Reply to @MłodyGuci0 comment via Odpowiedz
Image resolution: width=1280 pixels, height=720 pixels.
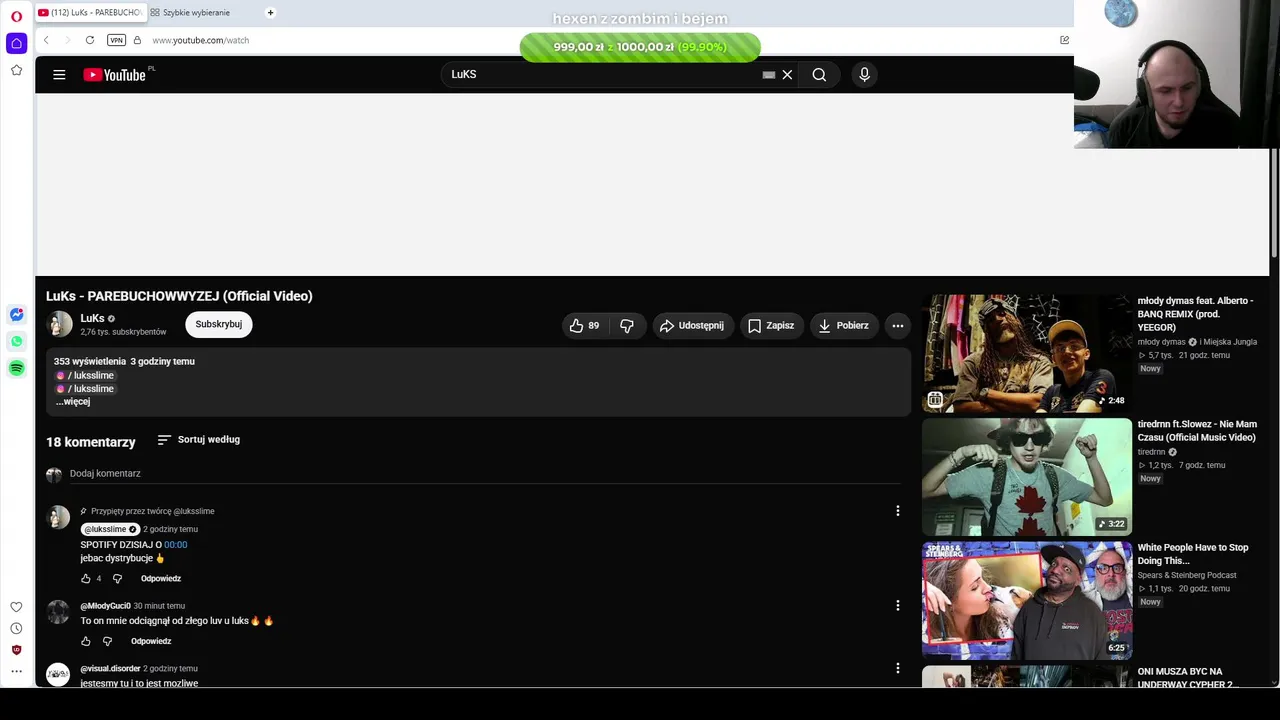click(x=151, y=641)
